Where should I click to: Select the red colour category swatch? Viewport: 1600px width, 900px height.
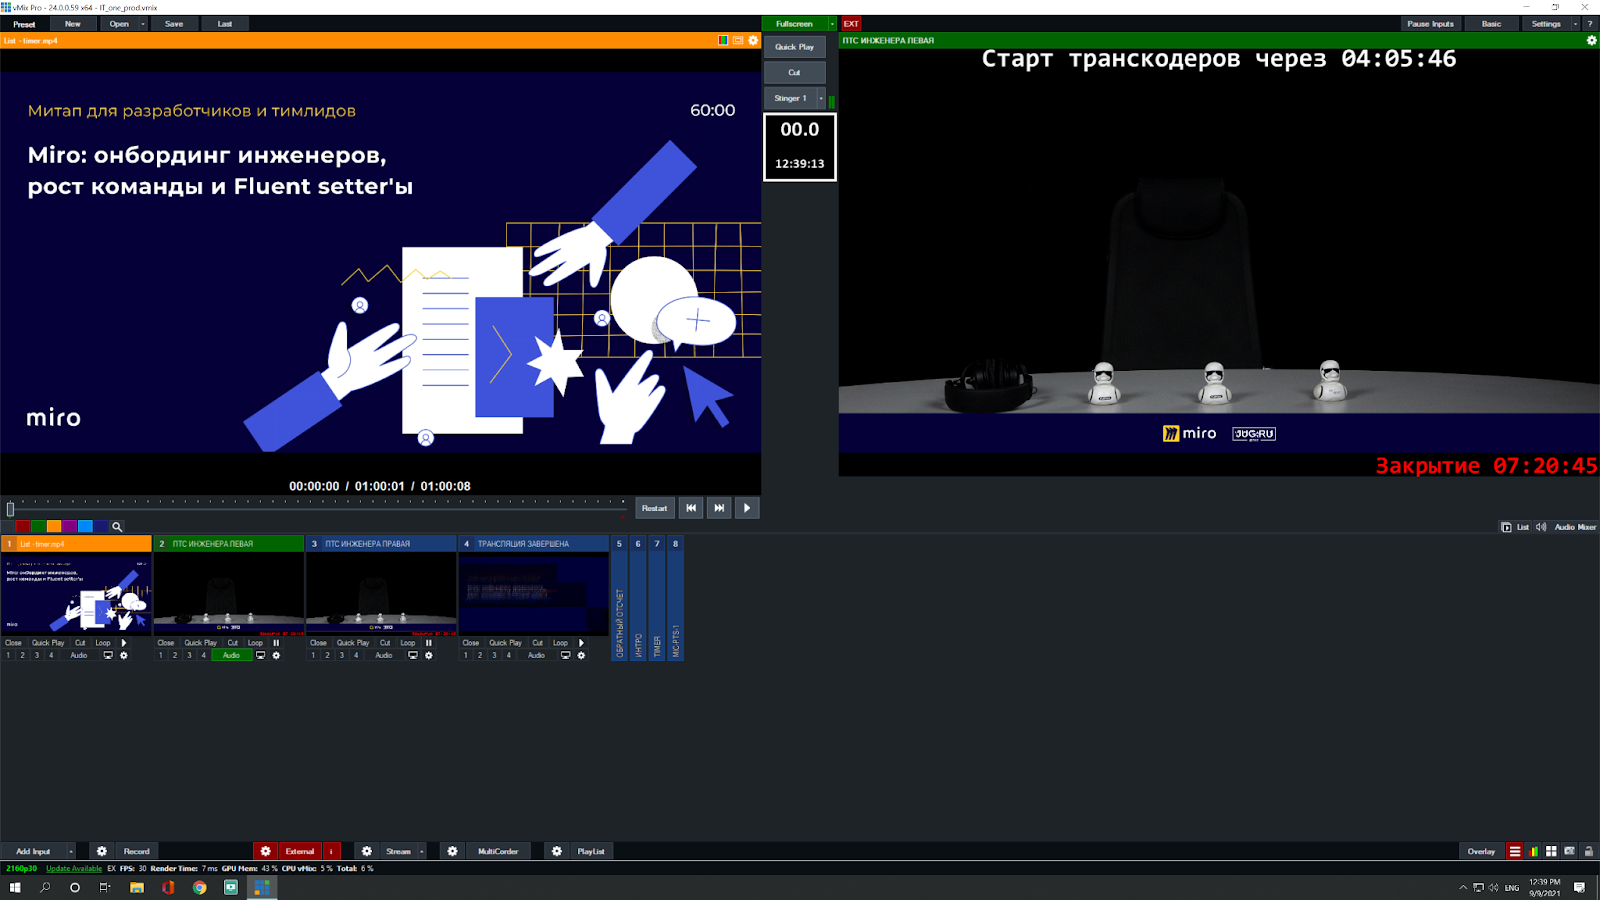[22, 526]
